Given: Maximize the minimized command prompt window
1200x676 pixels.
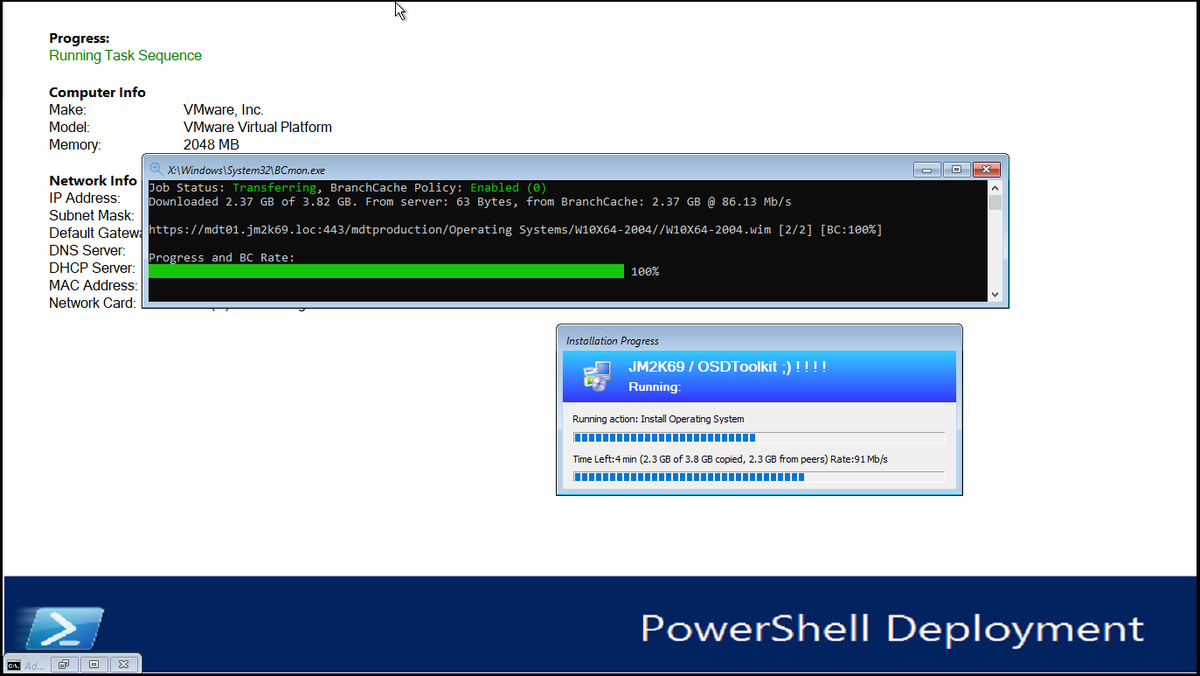Looking at the screenshot, I should (94, 664).
